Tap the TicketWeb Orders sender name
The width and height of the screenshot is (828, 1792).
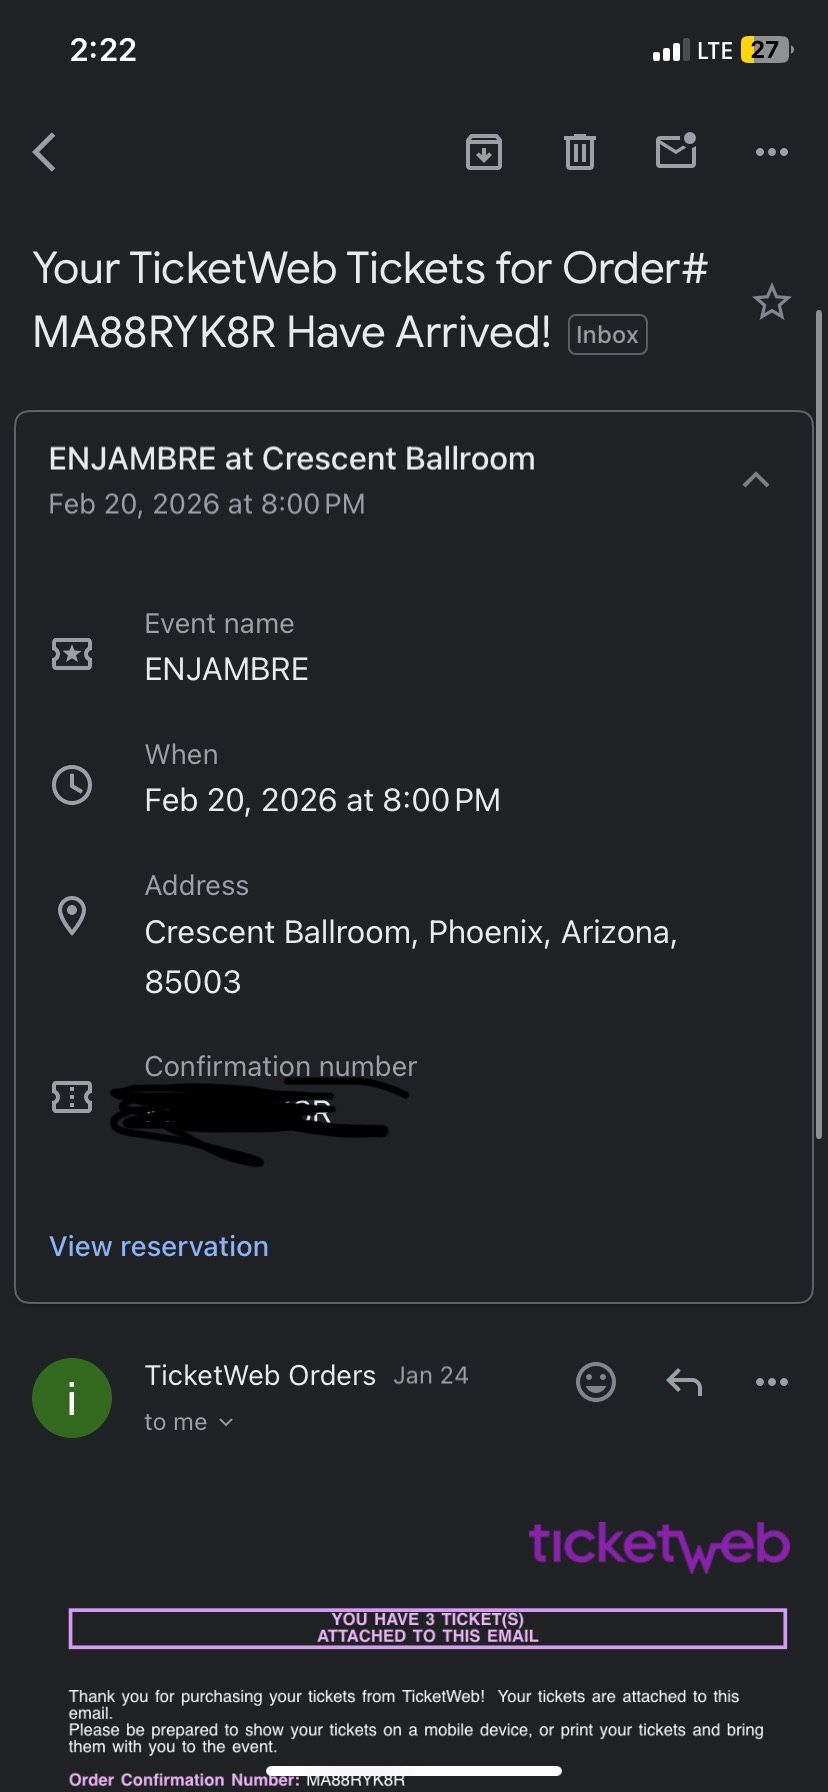tap(260, 1376)
